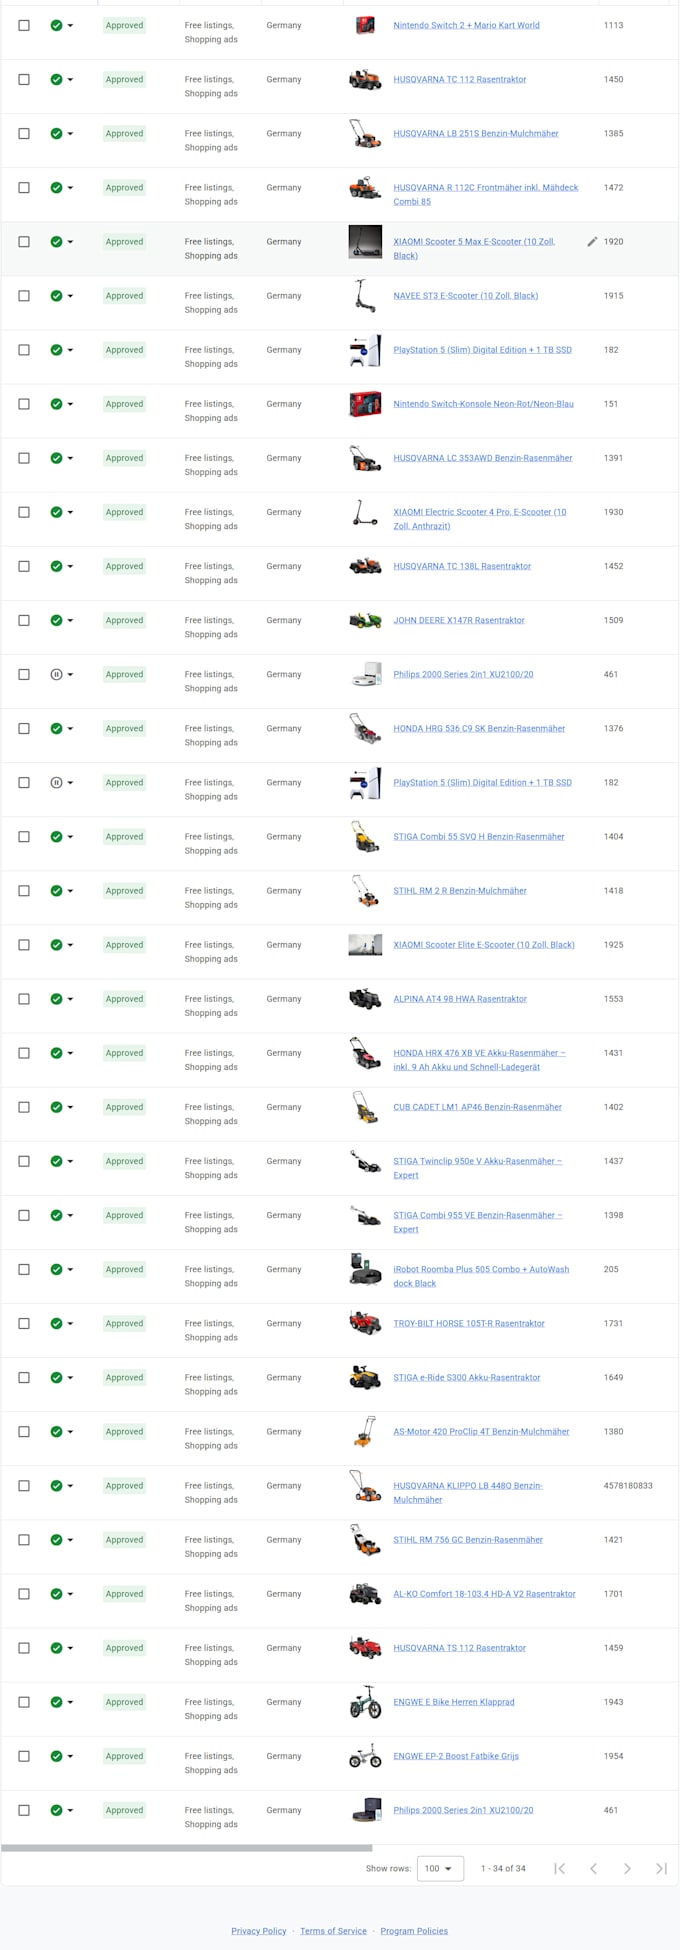Expand status dropdown for XIAOMI Scooter Elite row
This screenshot has height=1950, width=680.
pyautogui.click(x=70, y=945)
